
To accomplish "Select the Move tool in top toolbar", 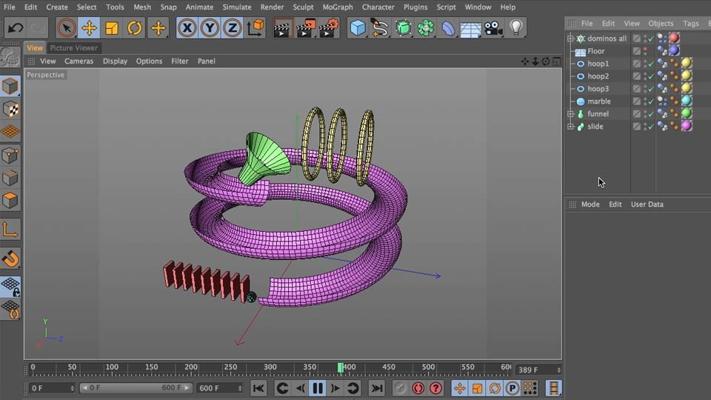I will pos(89,28).
